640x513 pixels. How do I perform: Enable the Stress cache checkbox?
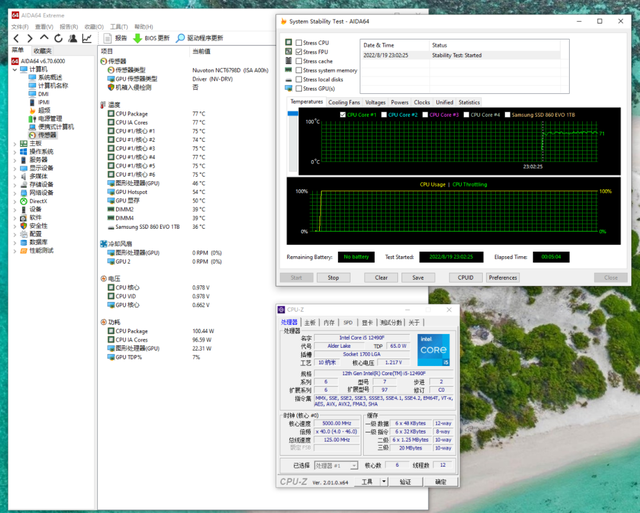pyautogui.click(x=299, y=61)
